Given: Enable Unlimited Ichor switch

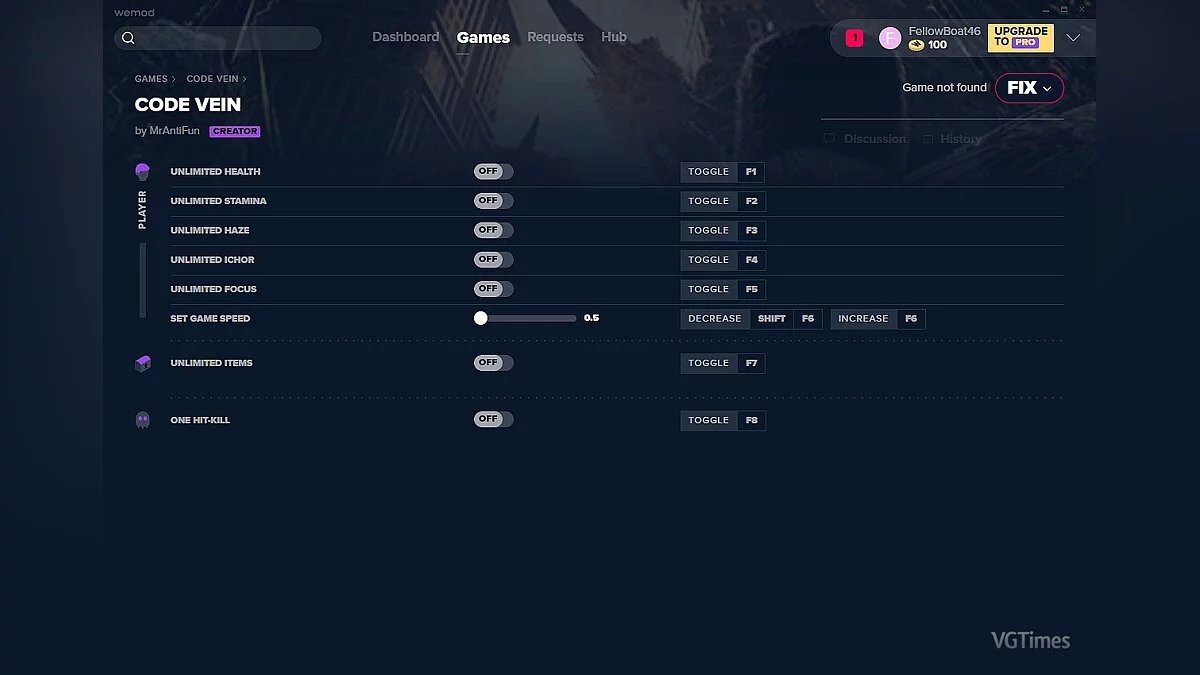Looking at the screenshot, I should pos(493,259).
